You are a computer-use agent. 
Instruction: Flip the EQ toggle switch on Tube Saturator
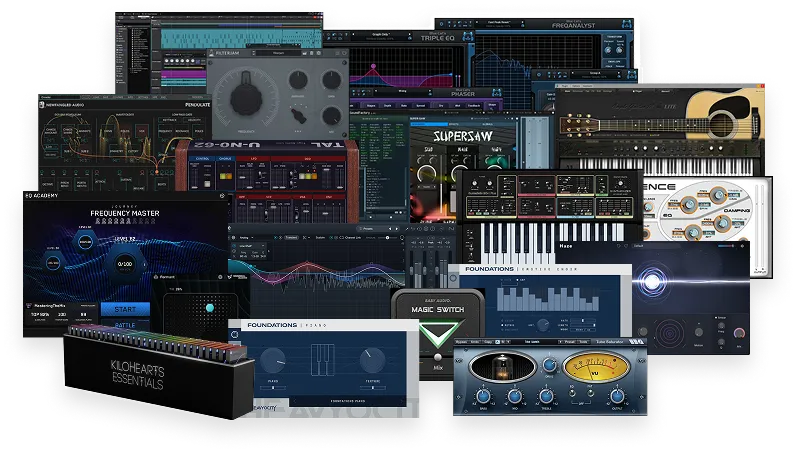coord(572,392)
